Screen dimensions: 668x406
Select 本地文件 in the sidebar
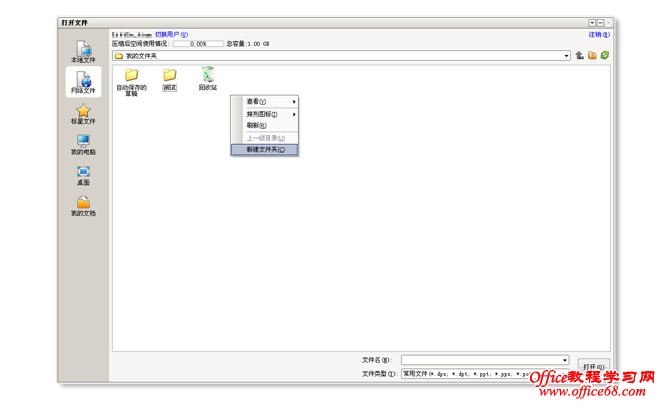(83, 51)
